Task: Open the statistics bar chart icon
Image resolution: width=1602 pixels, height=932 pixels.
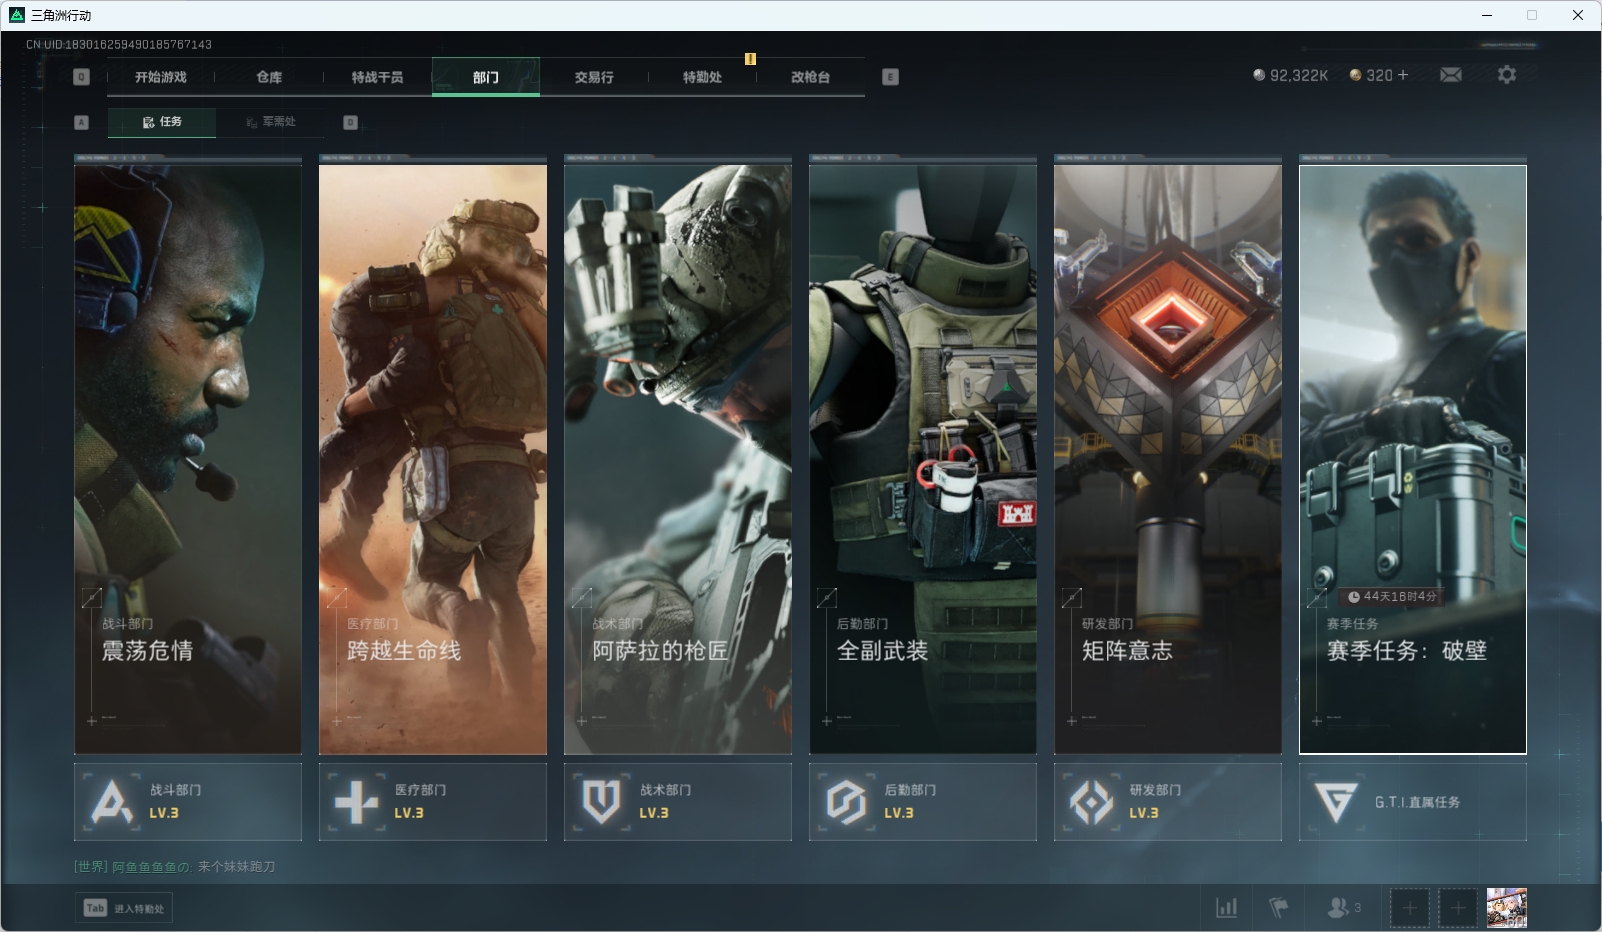Action: (1226, 908)
